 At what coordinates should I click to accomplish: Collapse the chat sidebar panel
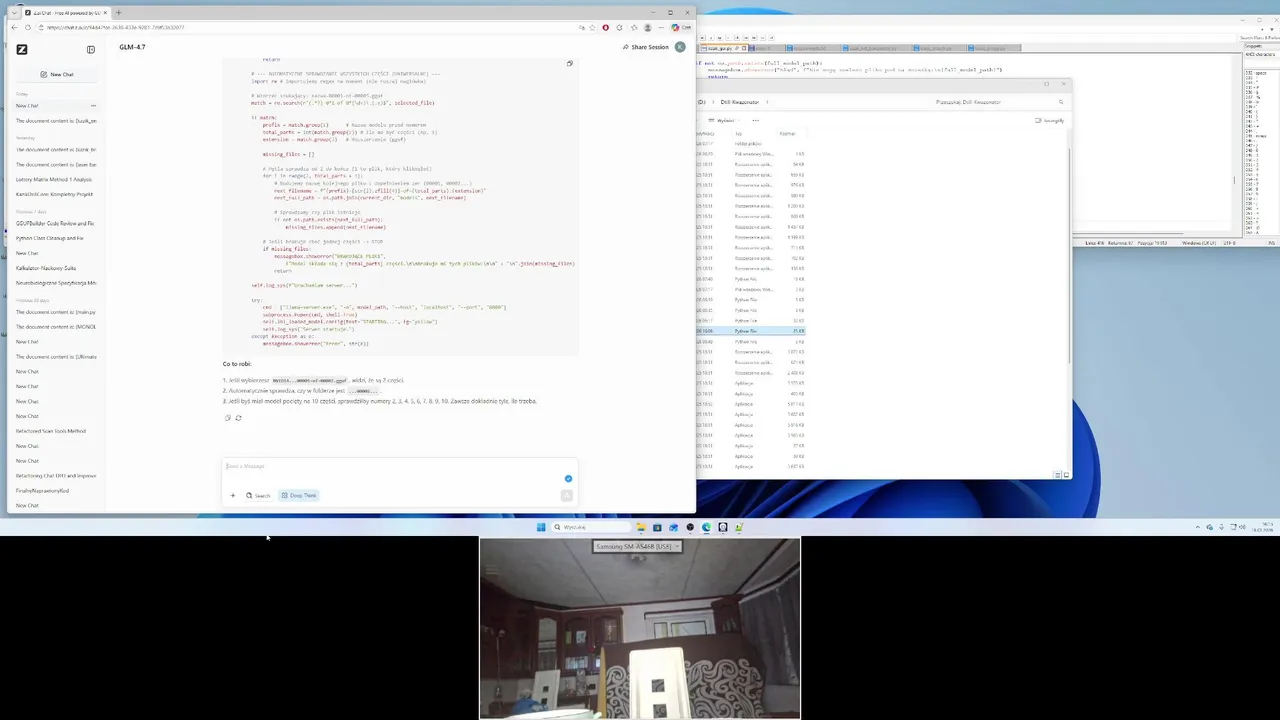91,49
